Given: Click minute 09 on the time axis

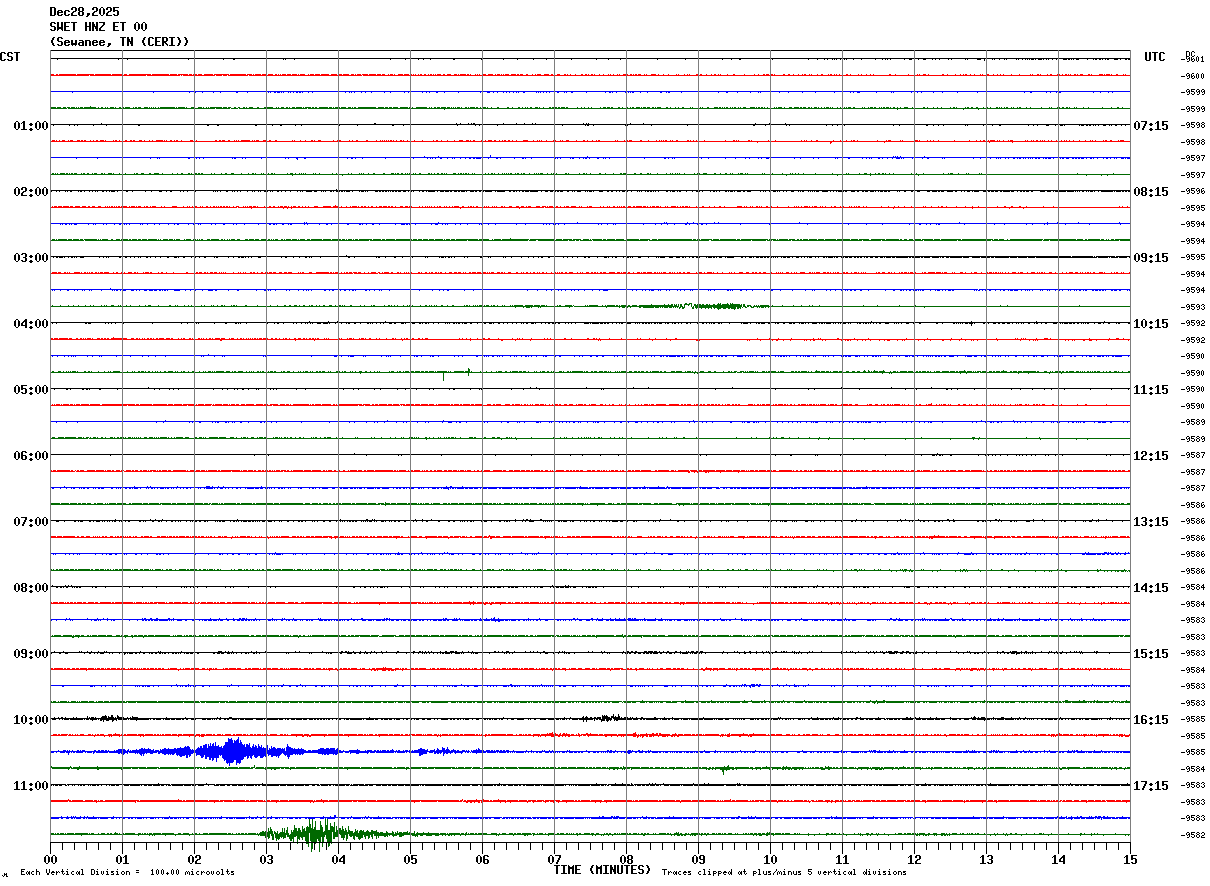Looking at the screenshot, I should click(698, 859).
